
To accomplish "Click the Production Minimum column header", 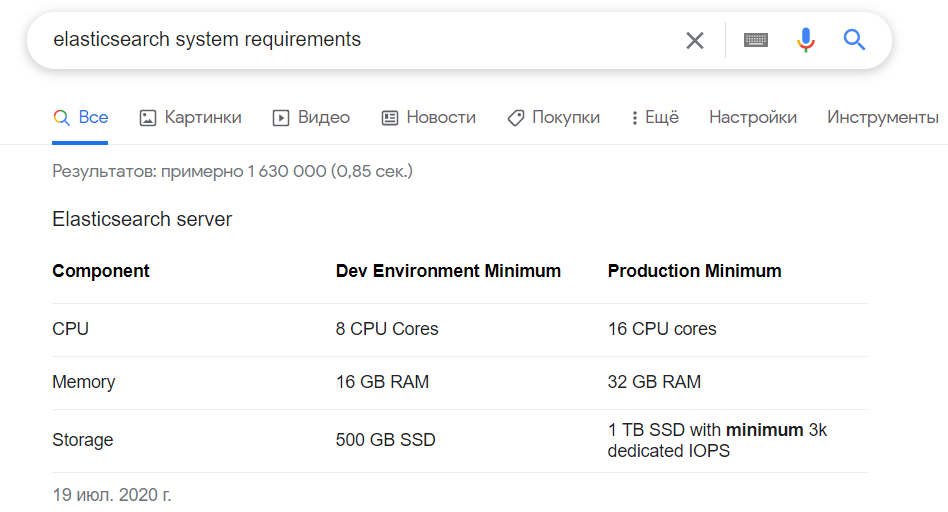I will [694, 271].
